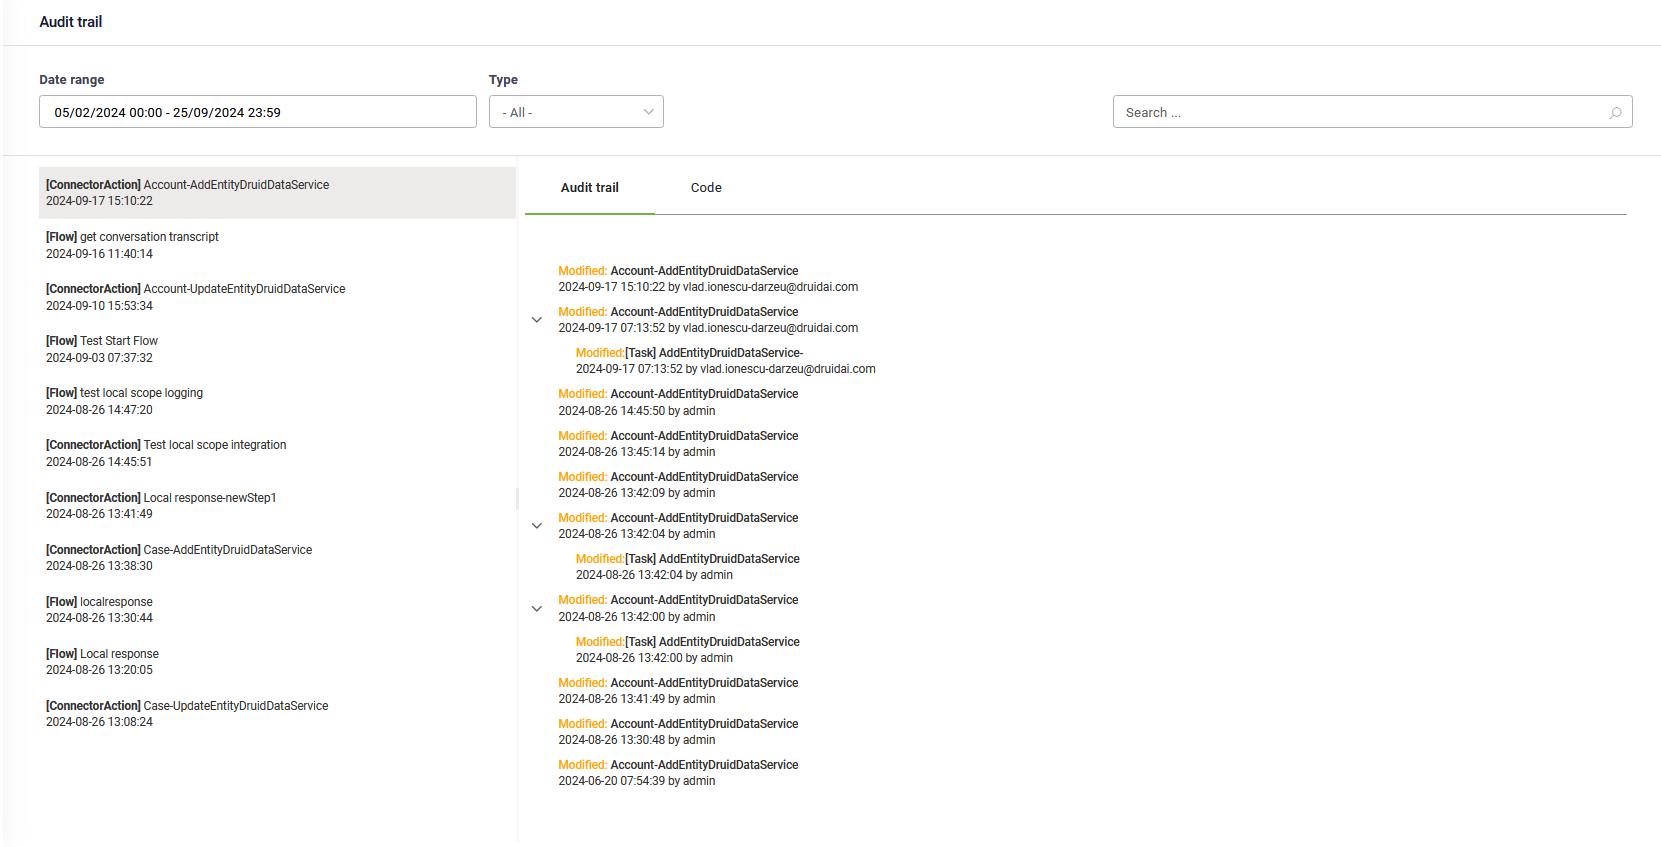Click the Search text field

pyautogui.click(x=1360, y=112)
